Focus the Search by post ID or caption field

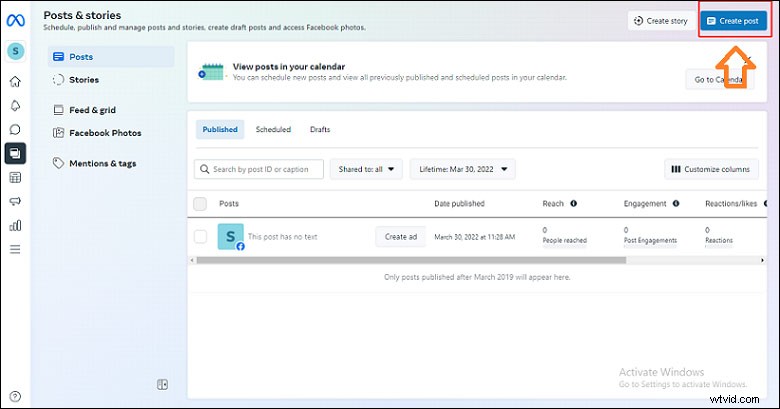[x=259, y=169]
